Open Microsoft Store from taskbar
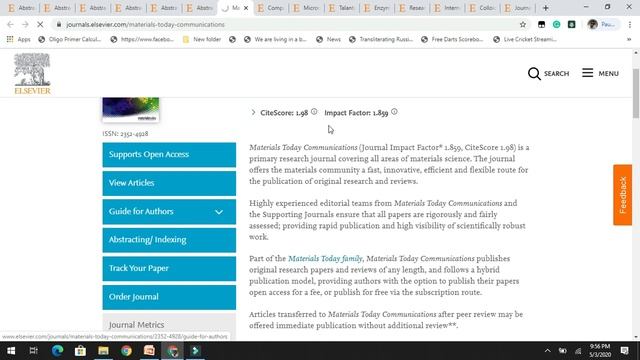 tap(80, 351)
